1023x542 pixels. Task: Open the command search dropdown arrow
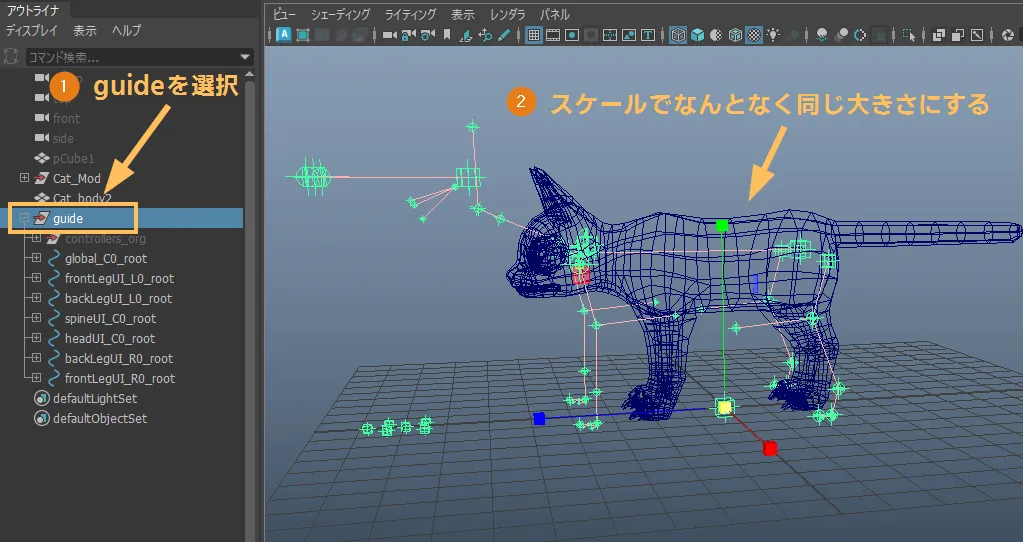tap(246, 57)
